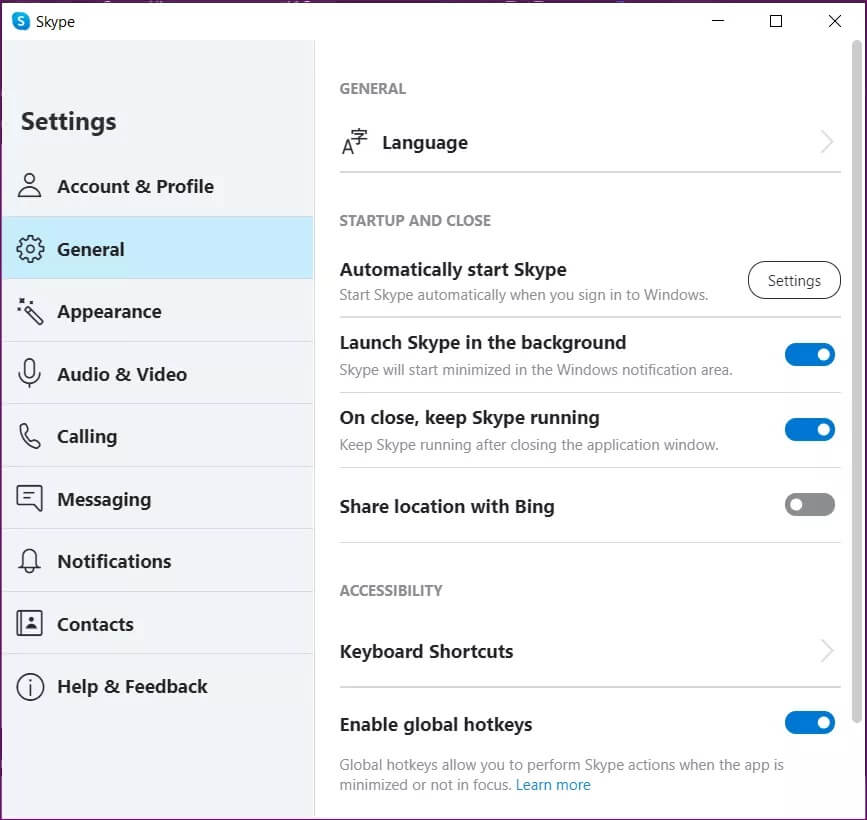Click the ACCESSIBILITY section header
The image size is (867, 820).
pyautogui.click(x=391, y=591)
